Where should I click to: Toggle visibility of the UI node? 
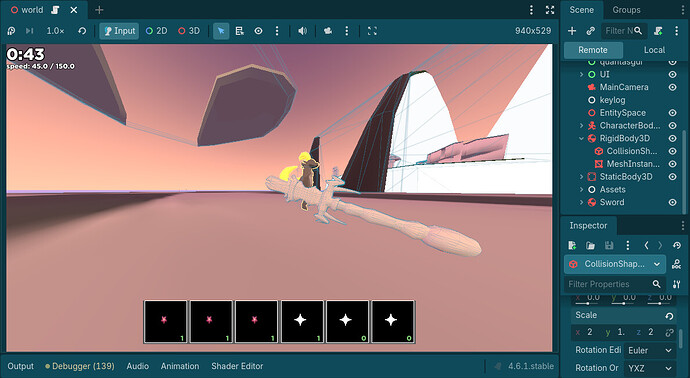tap(672, 74)
